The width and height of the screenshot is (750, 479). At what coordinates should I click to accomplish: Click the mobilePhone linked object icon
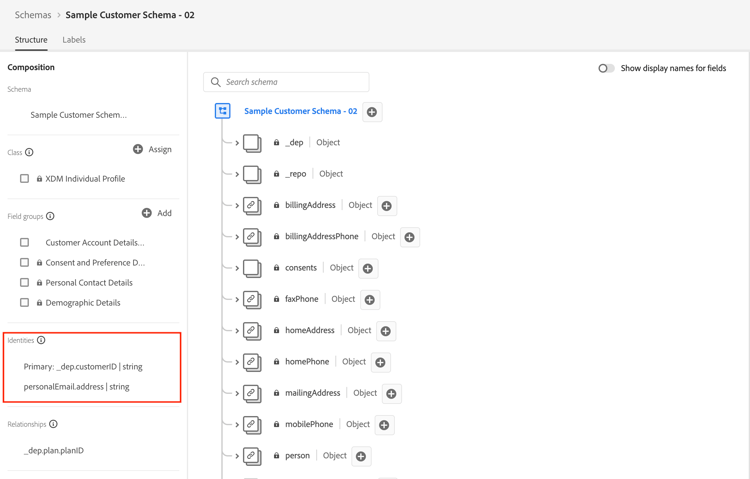pos(252,425)
